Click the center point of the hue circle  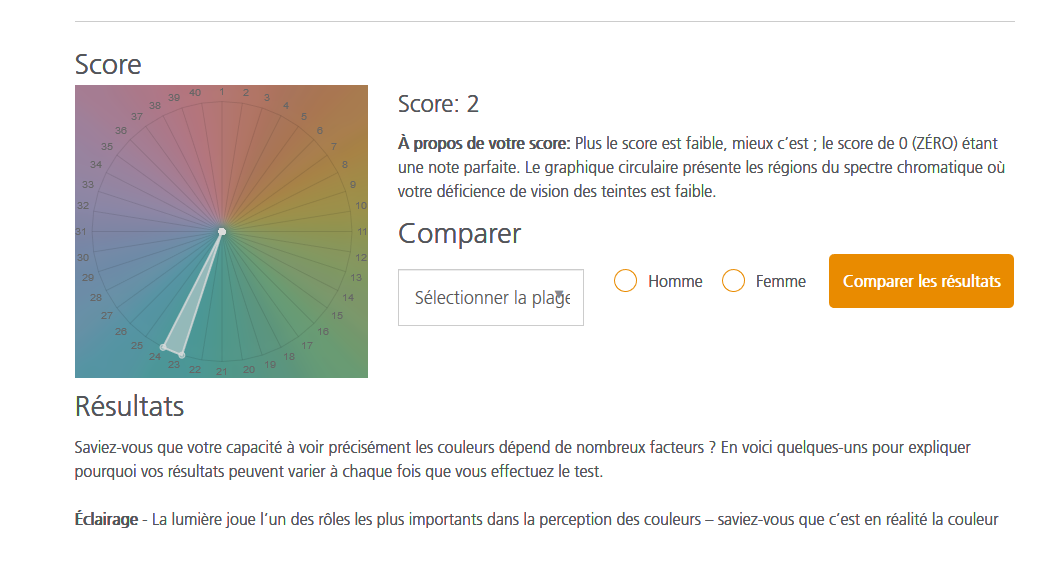(221, 230)
